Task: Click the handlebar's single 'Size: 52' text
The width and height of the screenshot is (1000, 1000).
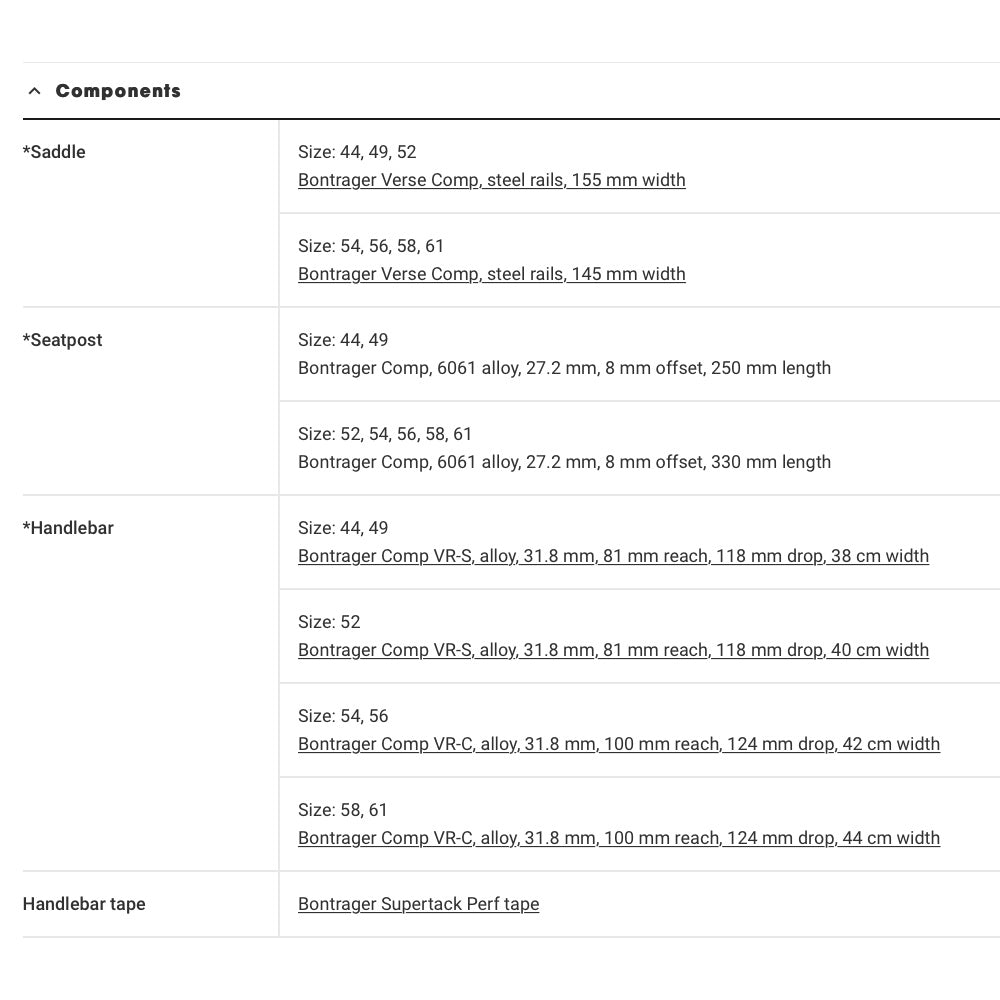Action: coord(329,622)
